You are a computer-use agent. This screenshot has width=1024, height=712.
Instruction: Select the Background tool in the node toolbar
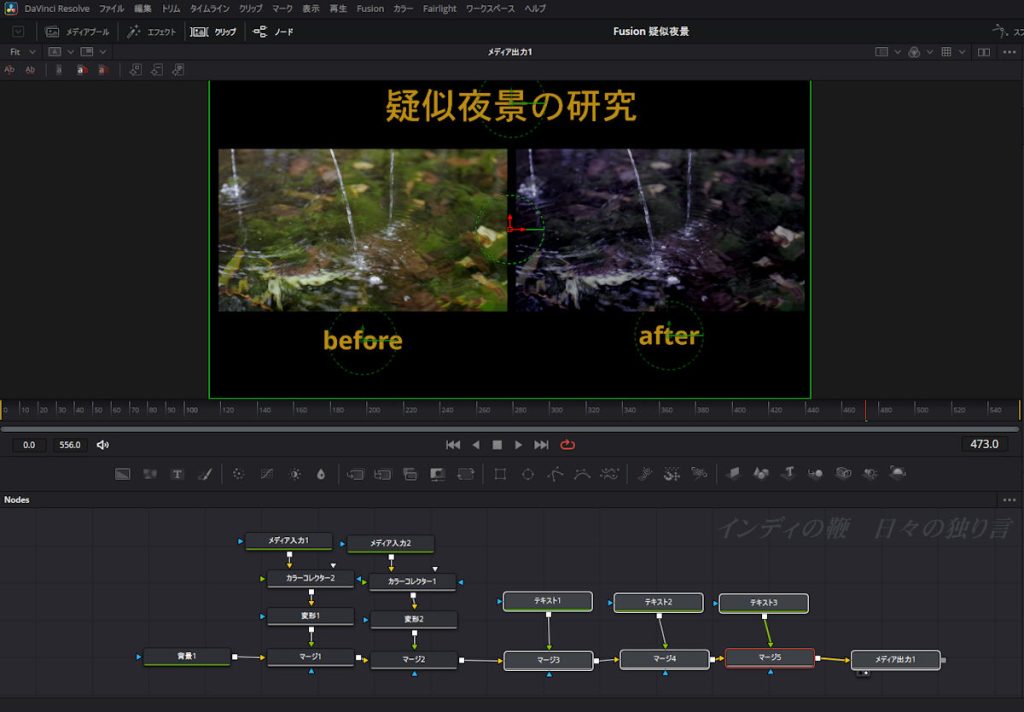(x=123, y=474)
